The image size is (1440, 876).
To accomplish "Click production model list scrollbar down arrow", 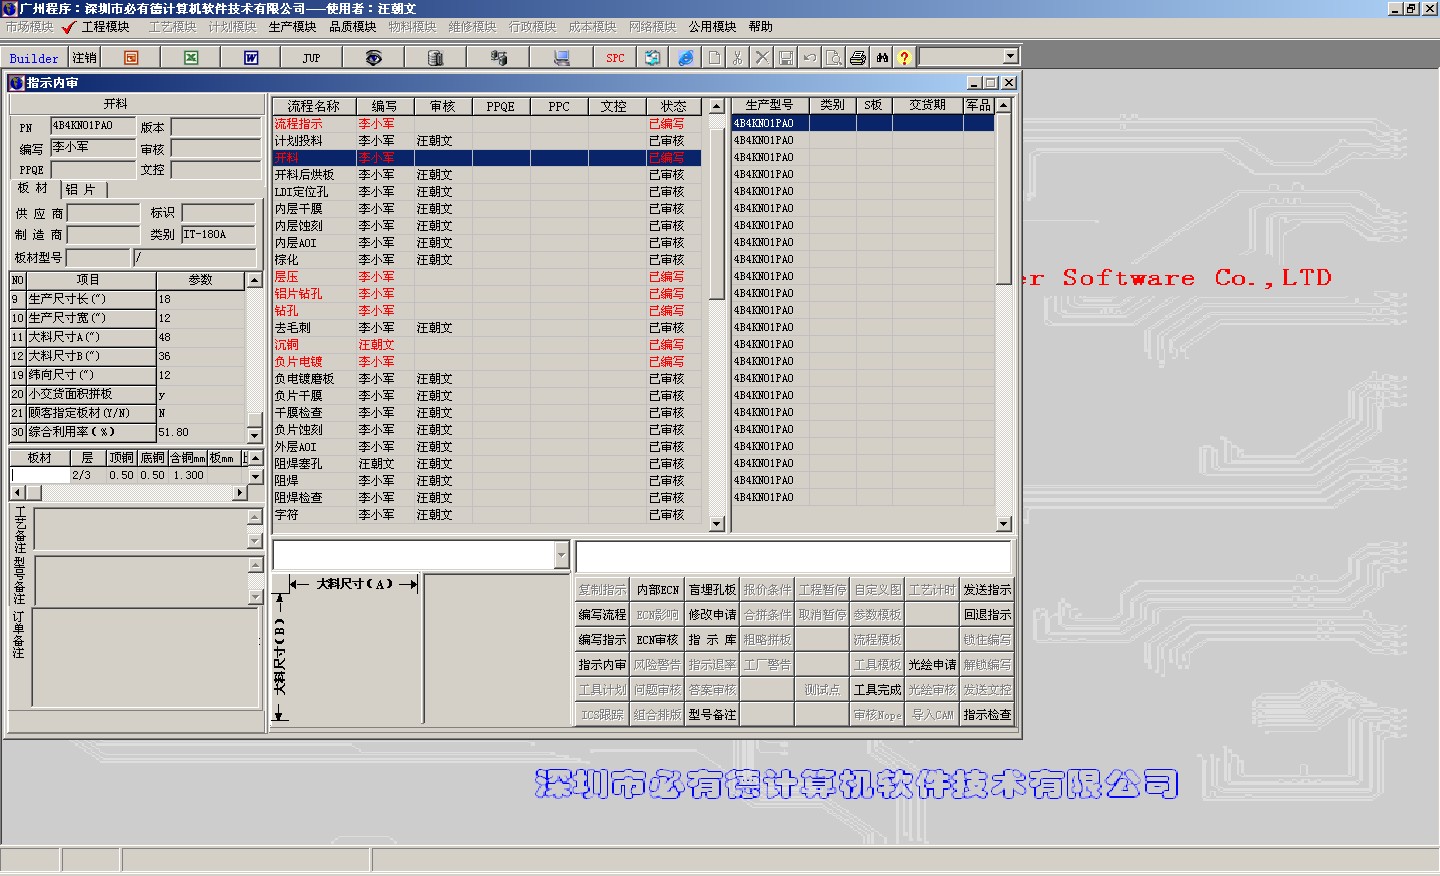I will pos(1003,523).
